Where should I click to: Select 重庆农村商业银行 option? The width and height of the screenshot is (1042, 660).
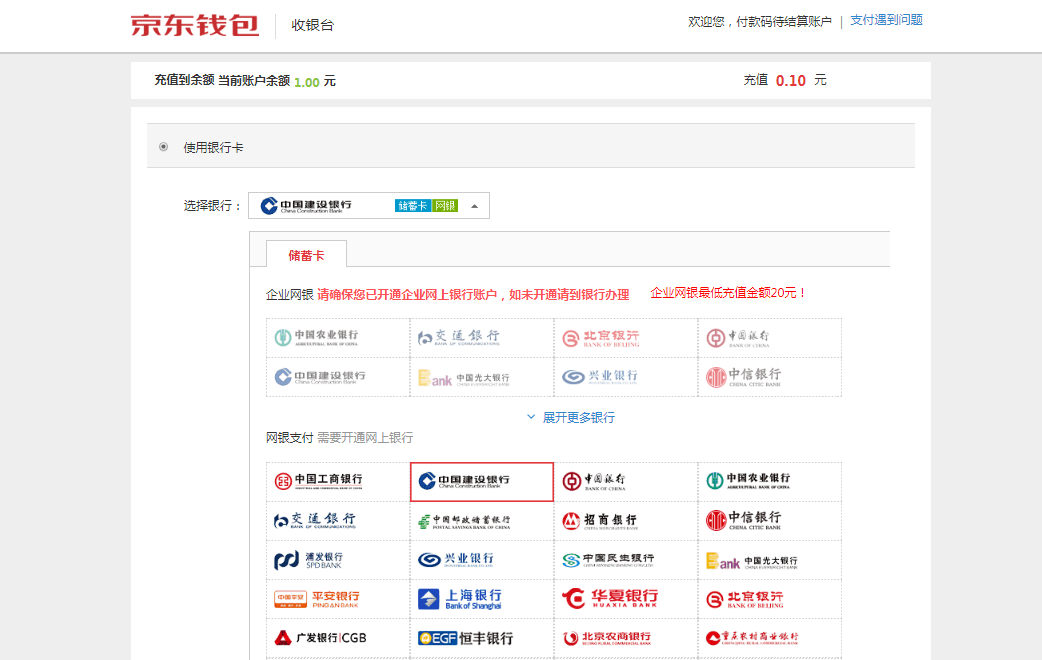(770, 638)
